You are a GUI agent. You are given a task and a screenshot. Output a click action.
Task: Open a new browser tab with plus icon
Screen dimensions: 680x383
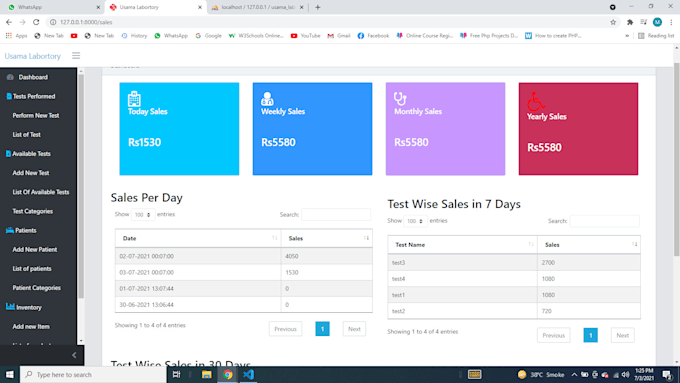coord(317,7)
